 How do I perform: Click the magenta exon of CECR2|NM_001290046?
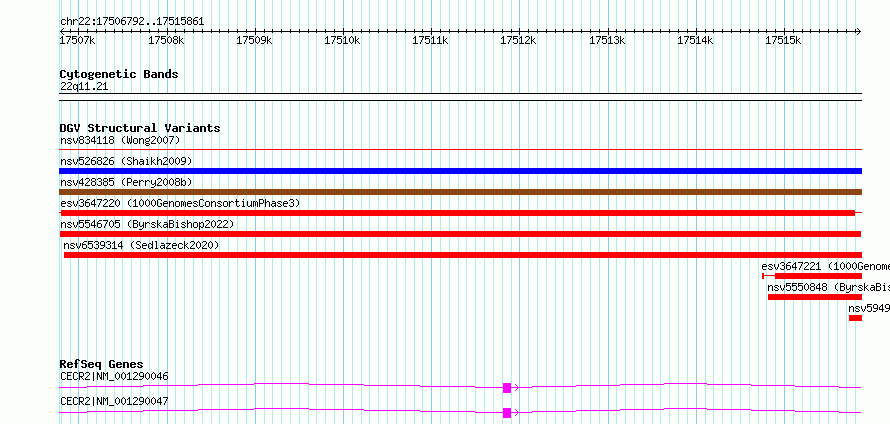pyautogui.click(x=507, y=388)
